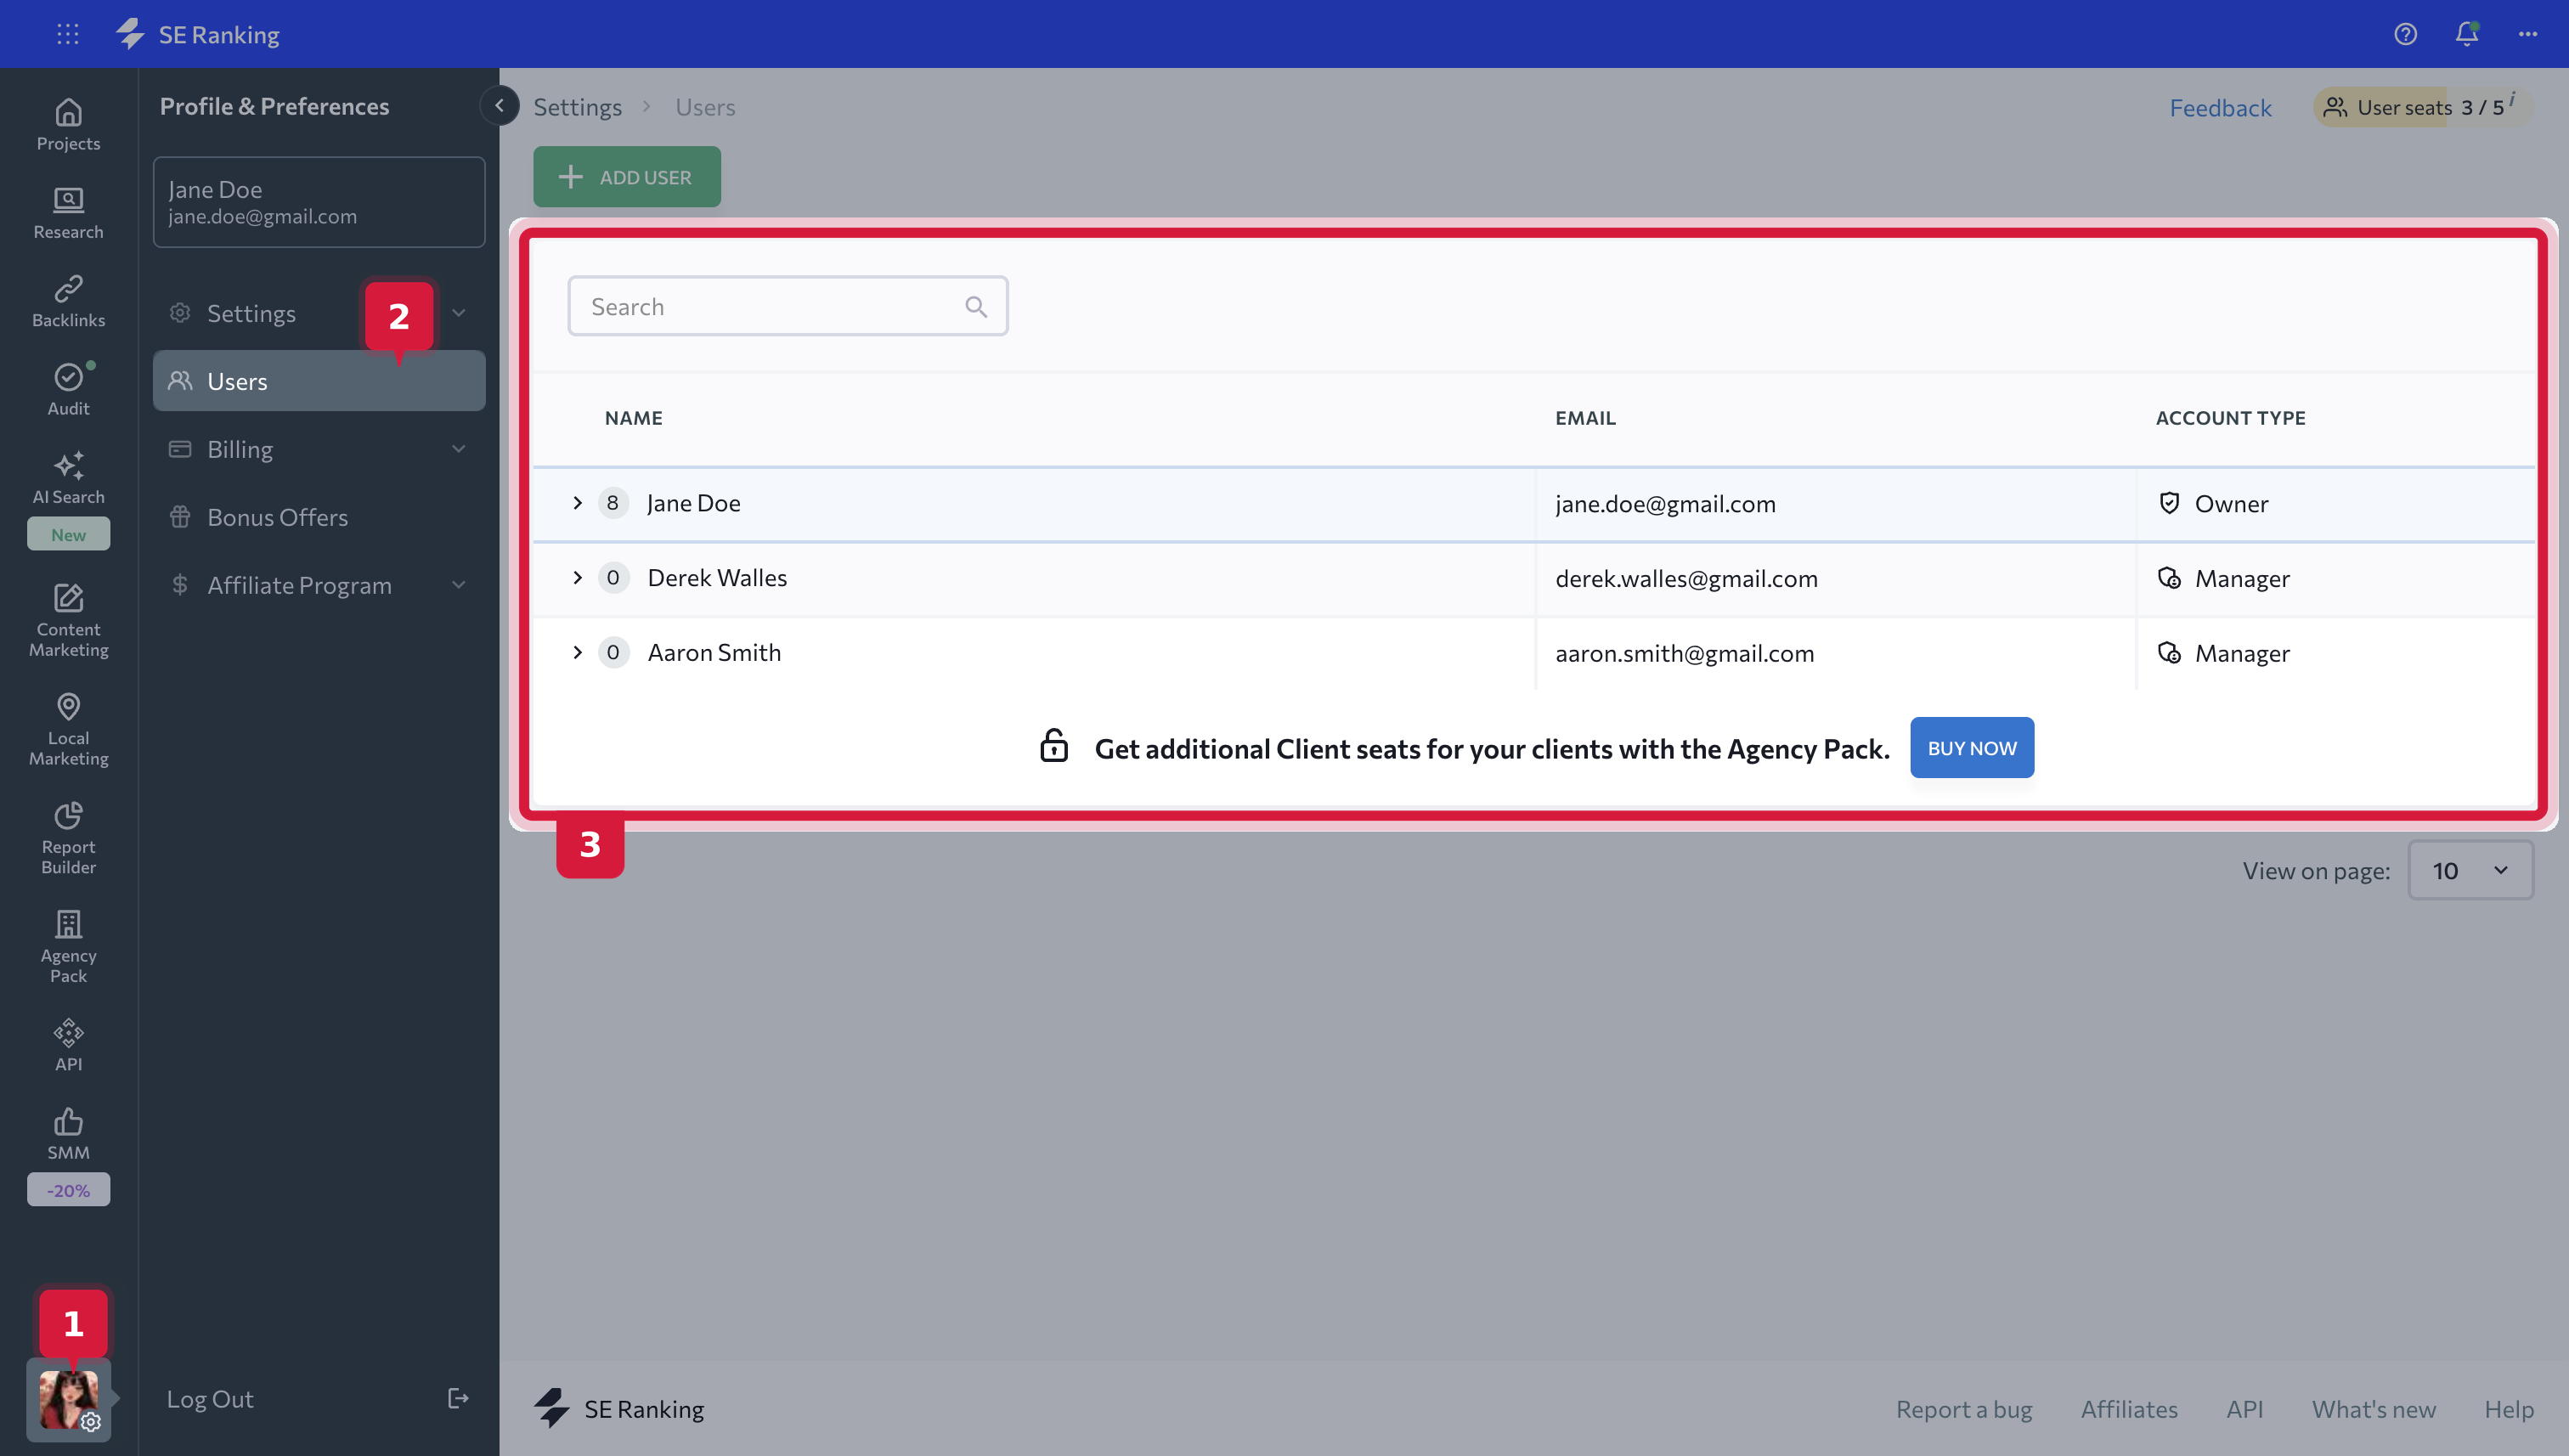Open Backlinks sidebar section
The image size is (2569, 1456).
(68, 301)
